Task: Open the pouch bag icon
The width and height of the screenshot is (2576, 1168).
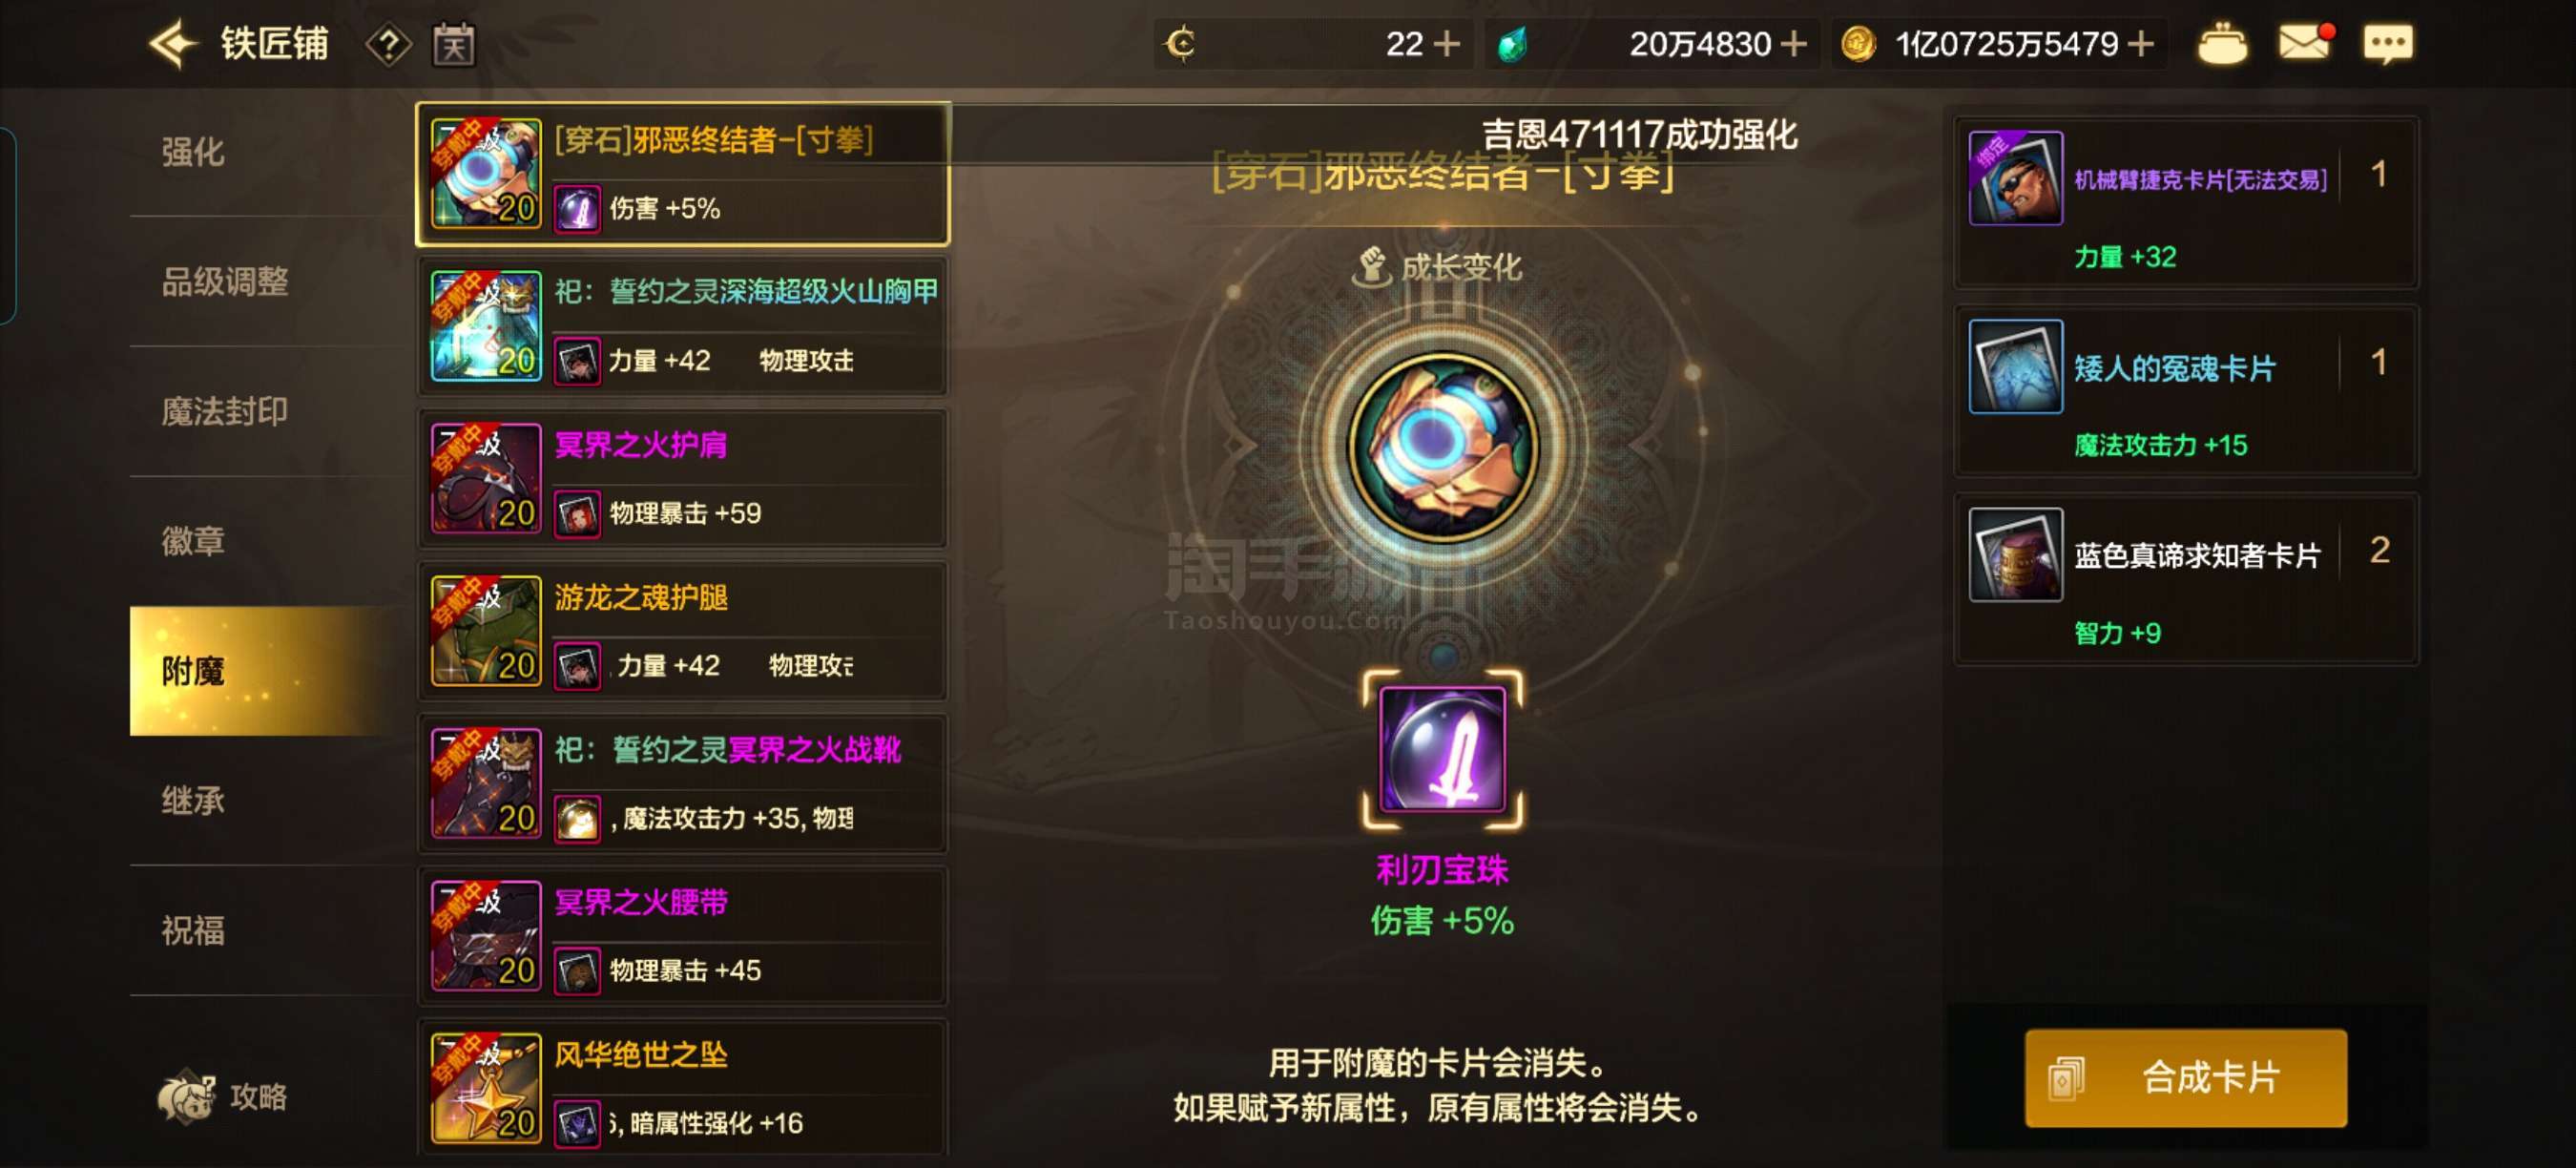Action: point(2222,44)
